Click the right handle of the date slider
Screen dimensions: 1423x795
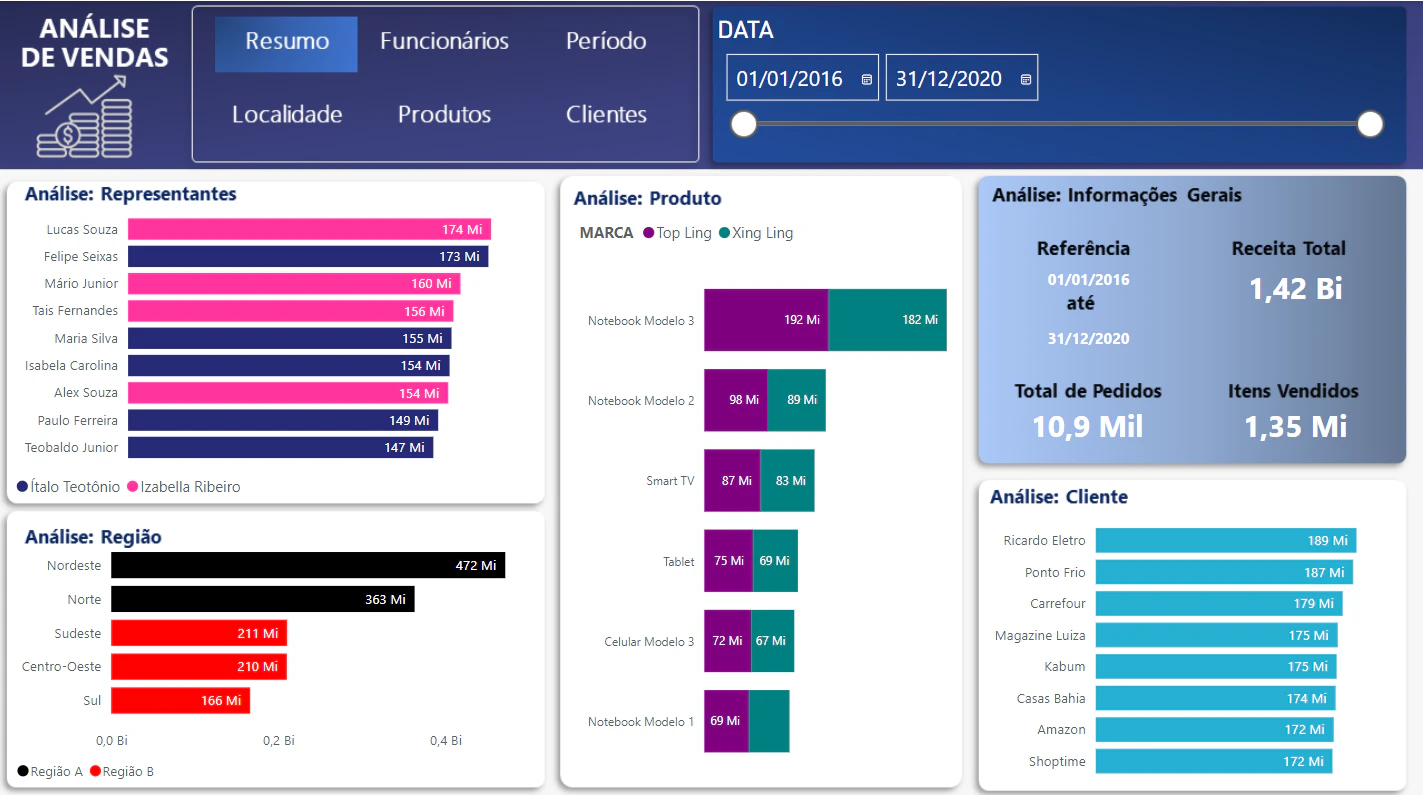1370,124
